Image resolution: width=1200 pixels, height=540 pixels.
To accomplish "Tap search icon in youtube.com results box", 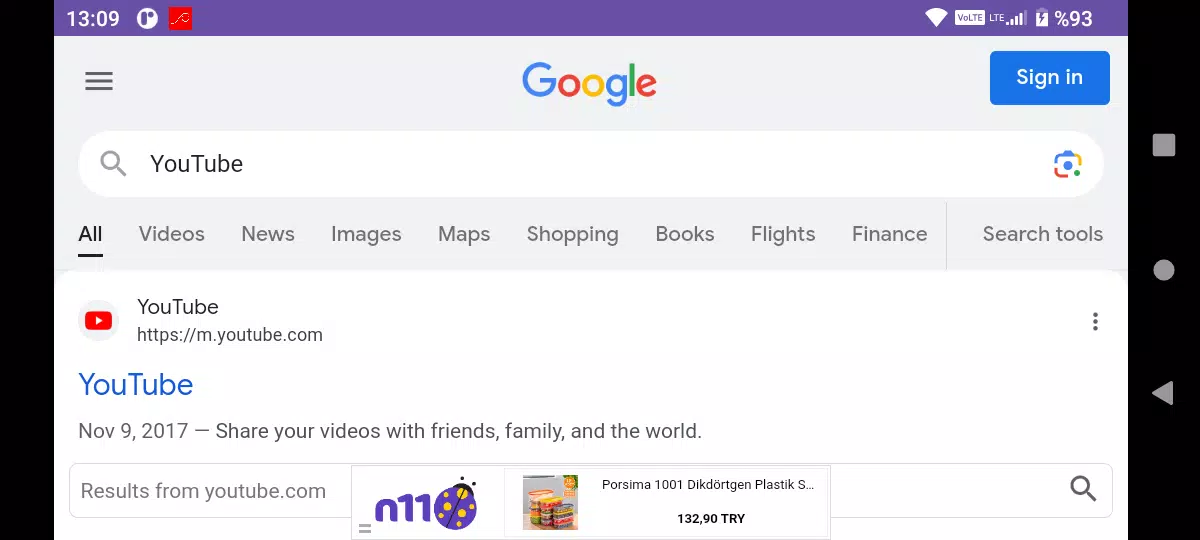I will [1083, 489].
